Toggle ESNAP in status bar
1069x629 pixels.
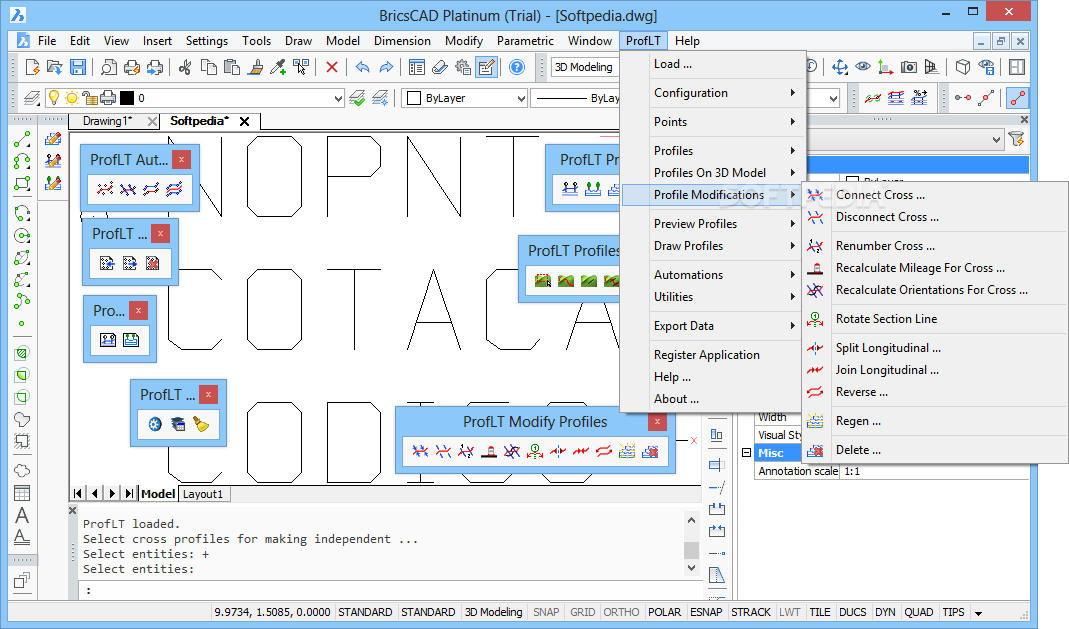706,612
